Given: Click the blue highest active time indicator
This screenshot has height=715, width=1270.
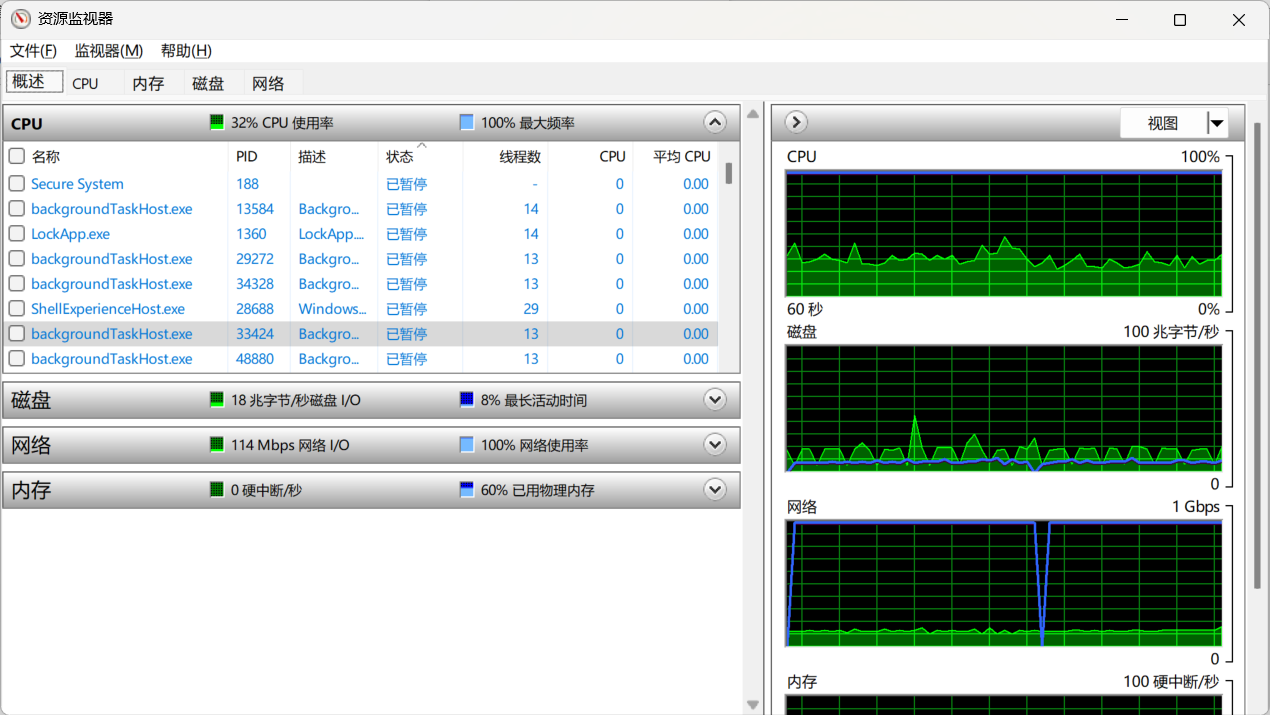Looking at the screenshot, I should tap(466, 399).
